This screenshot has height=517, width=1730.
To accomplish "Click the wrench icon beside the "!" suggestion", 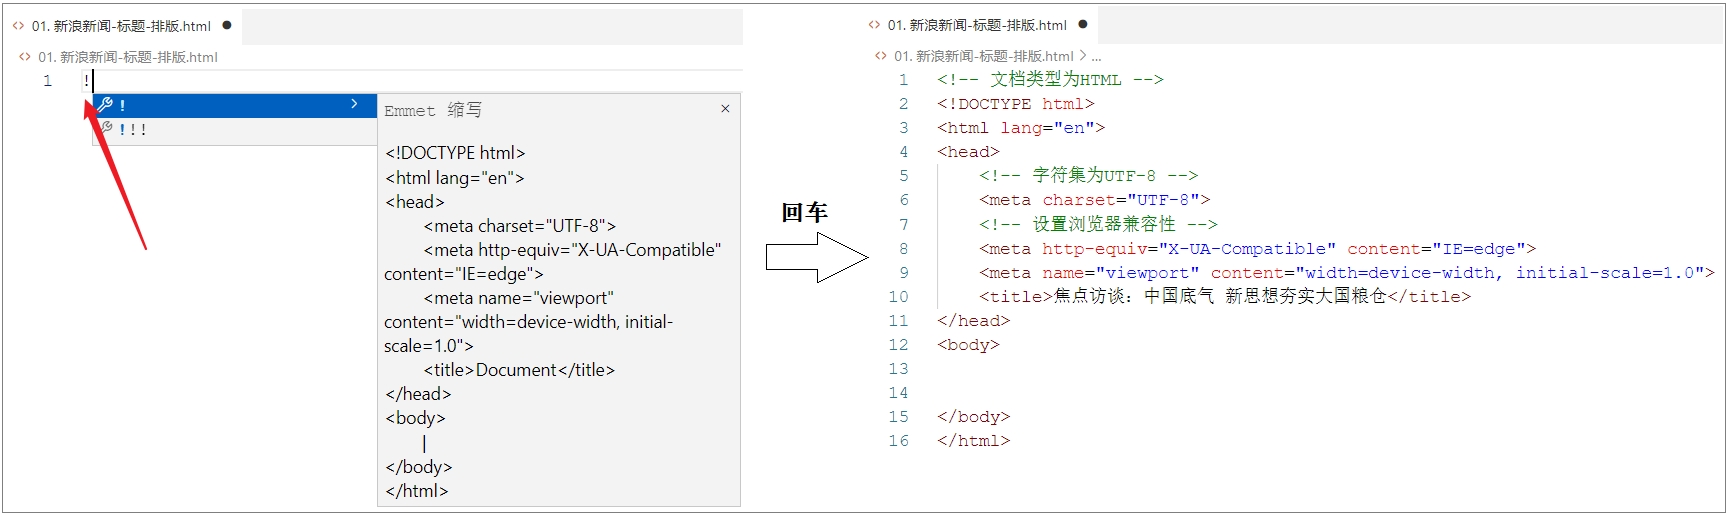I will [105, 105].
